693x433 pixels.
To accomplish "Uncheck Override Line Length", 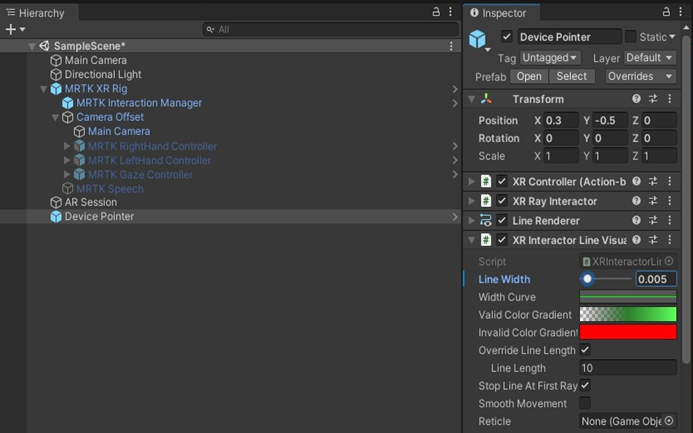I will (585, 350).
